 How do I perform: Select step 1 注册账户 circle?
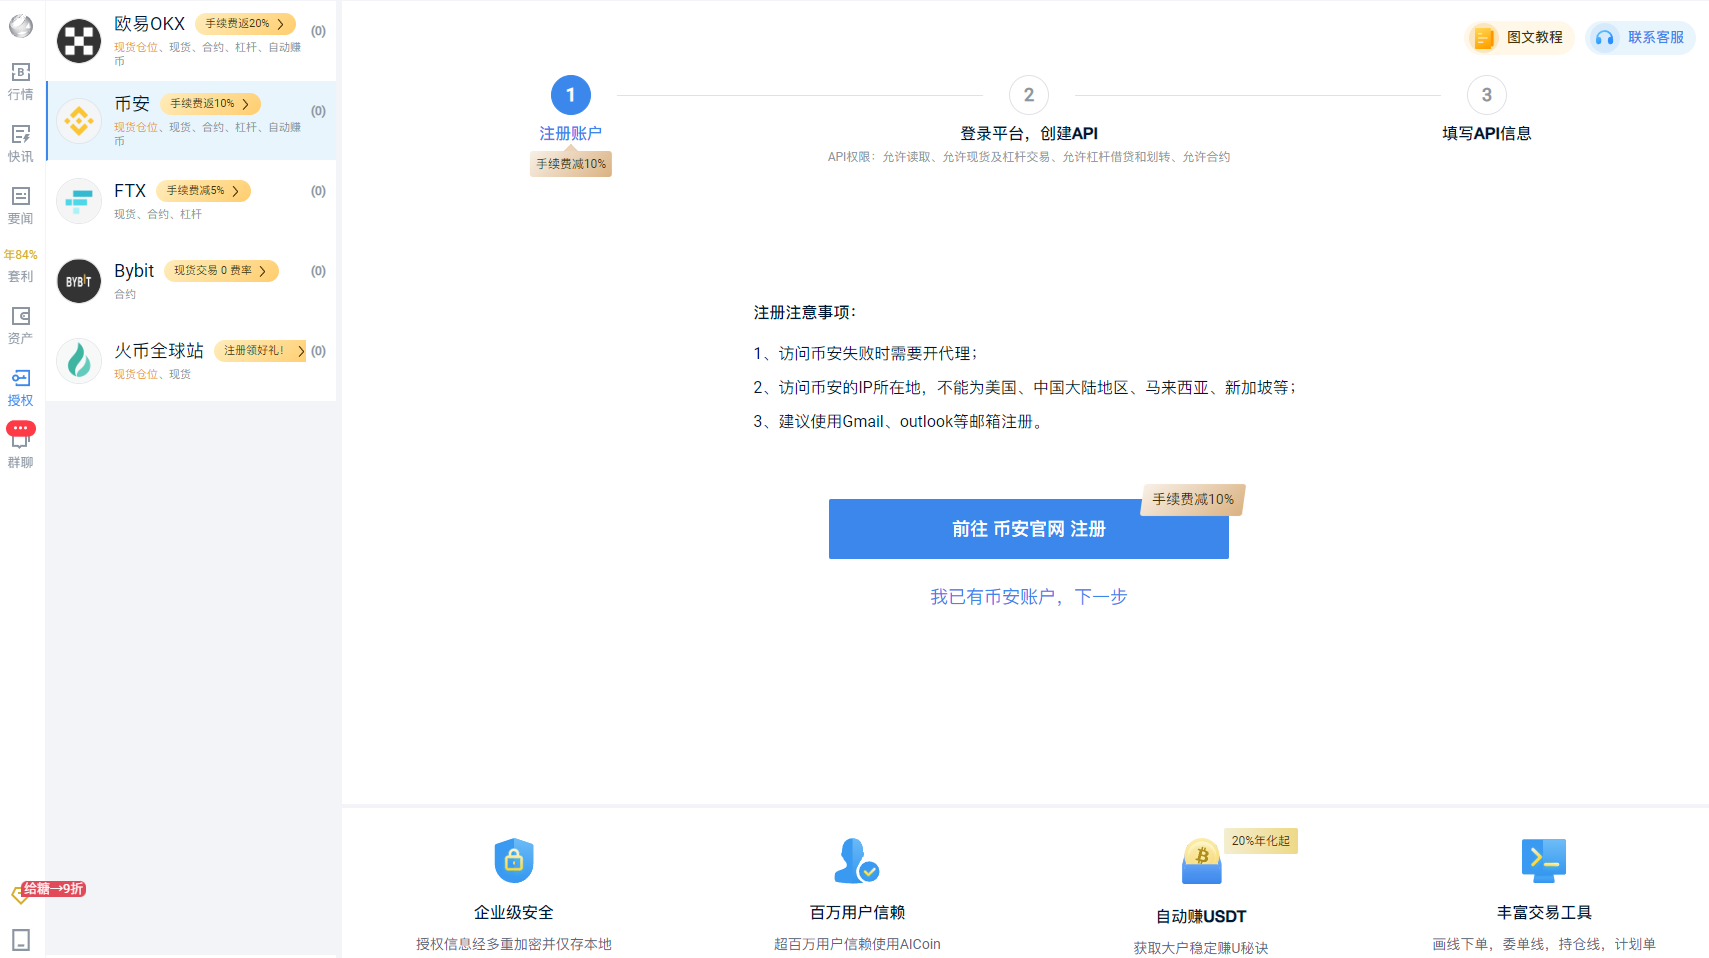tap(571, 95)
